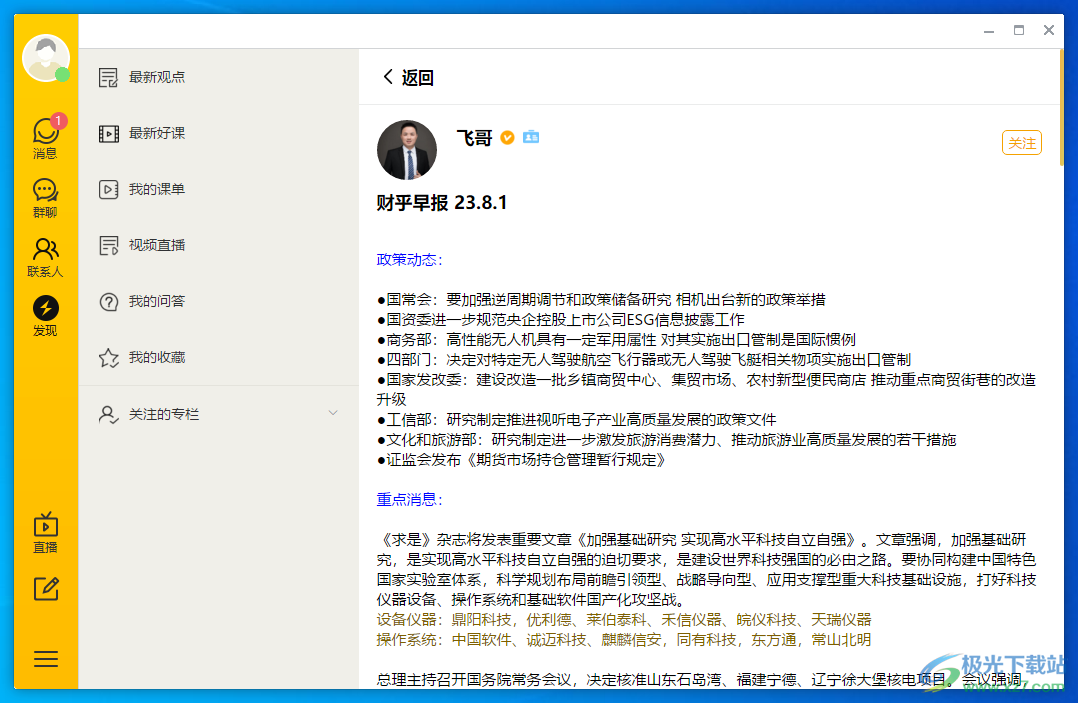Image resolution: width=1078 pixels, height=703 pixels.
Task: Click author name 飞哥
Action: click(474, 137)
